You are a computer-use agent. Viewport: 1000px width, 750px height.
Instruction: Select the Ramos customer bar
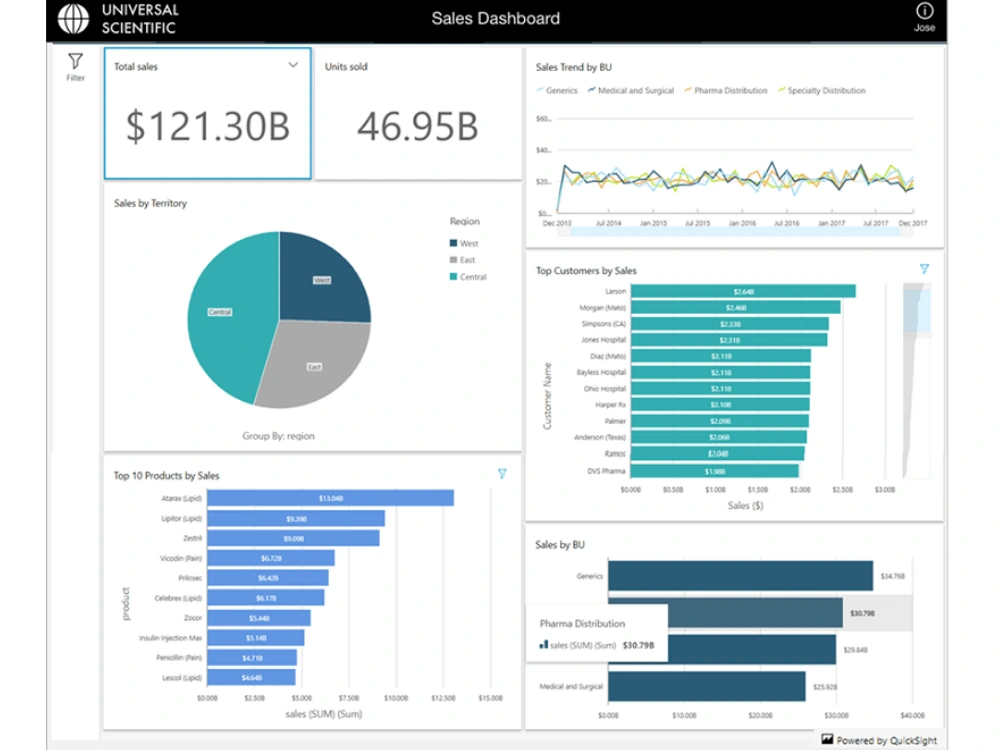(x=717, y=453)
